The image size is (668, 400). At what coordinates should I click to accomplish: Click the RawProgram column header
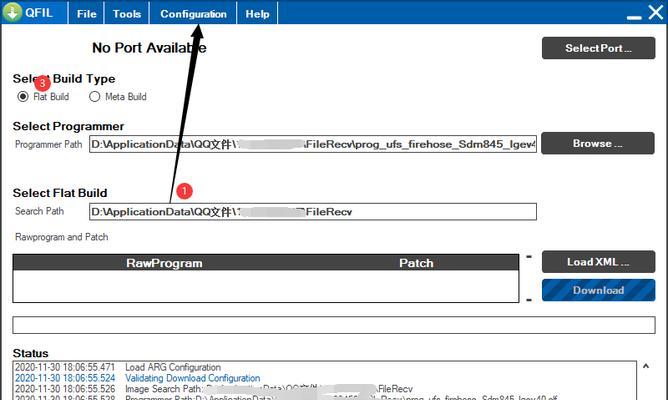click(164, 263)
